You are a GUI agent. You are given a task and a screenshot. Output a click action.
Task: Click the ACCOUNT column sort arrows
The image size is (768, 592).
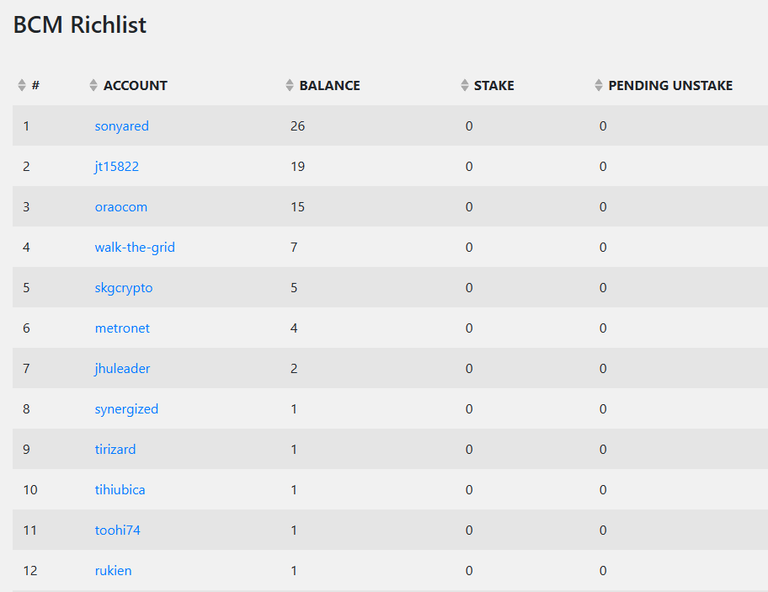(x=94, y=85)
